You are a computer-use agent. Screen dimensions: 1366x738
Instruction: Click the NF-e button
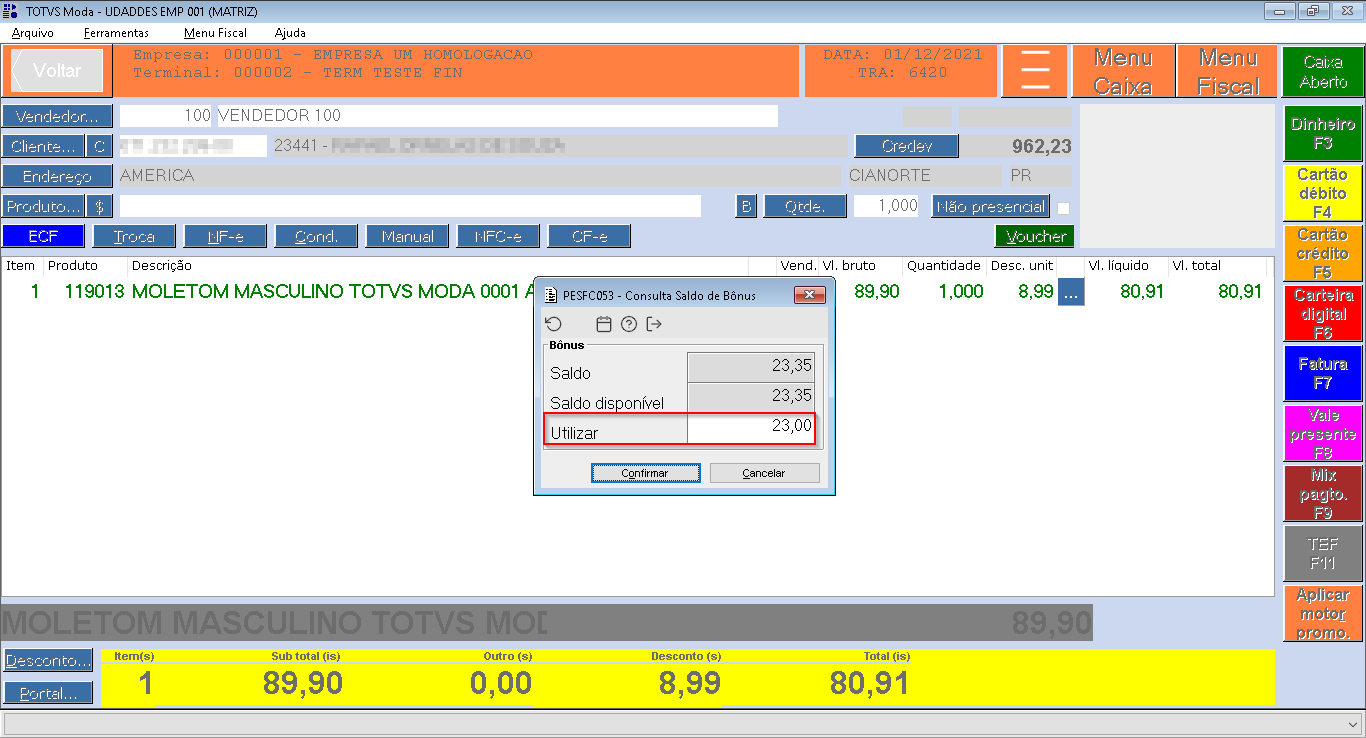[x=225, y=236]
